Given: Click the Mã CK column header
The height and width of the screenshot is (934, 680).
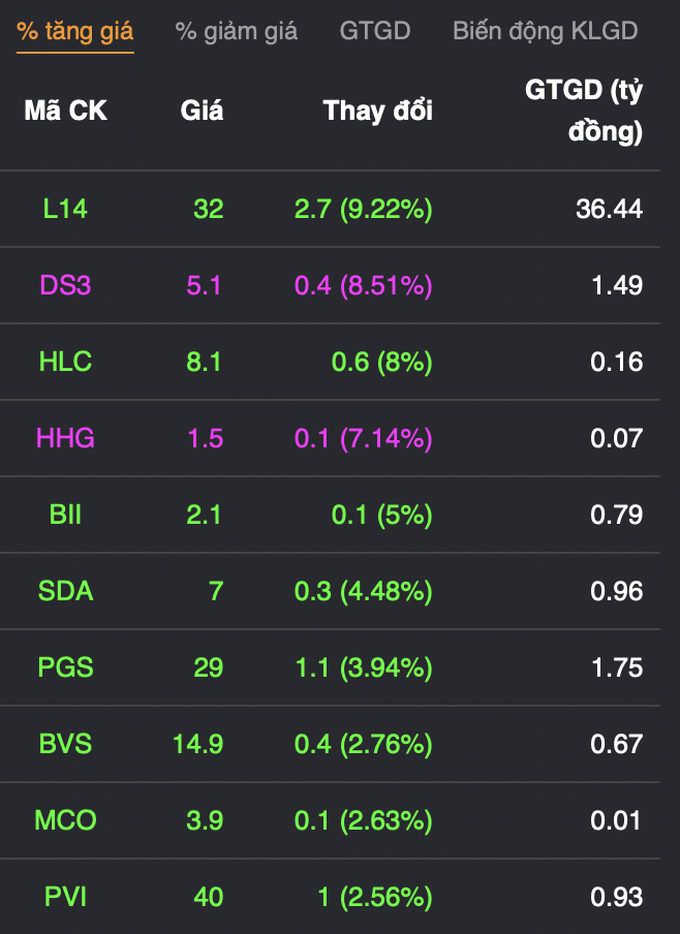Looking at the screenshot, I should coord(66,111).
